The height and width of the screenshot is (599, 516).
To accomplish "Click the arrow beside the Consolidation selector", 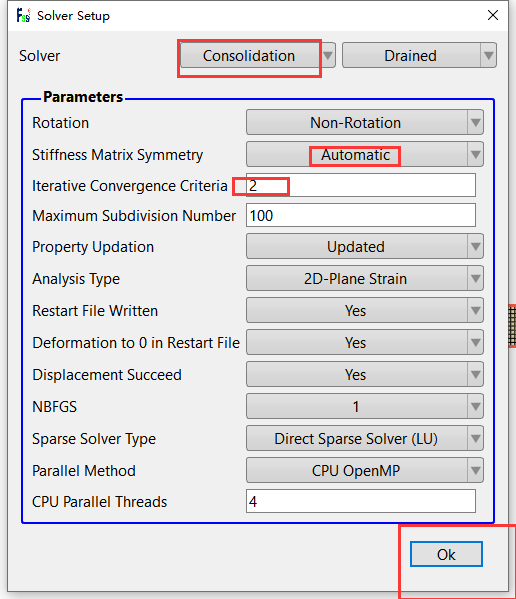I will (328, 55).
